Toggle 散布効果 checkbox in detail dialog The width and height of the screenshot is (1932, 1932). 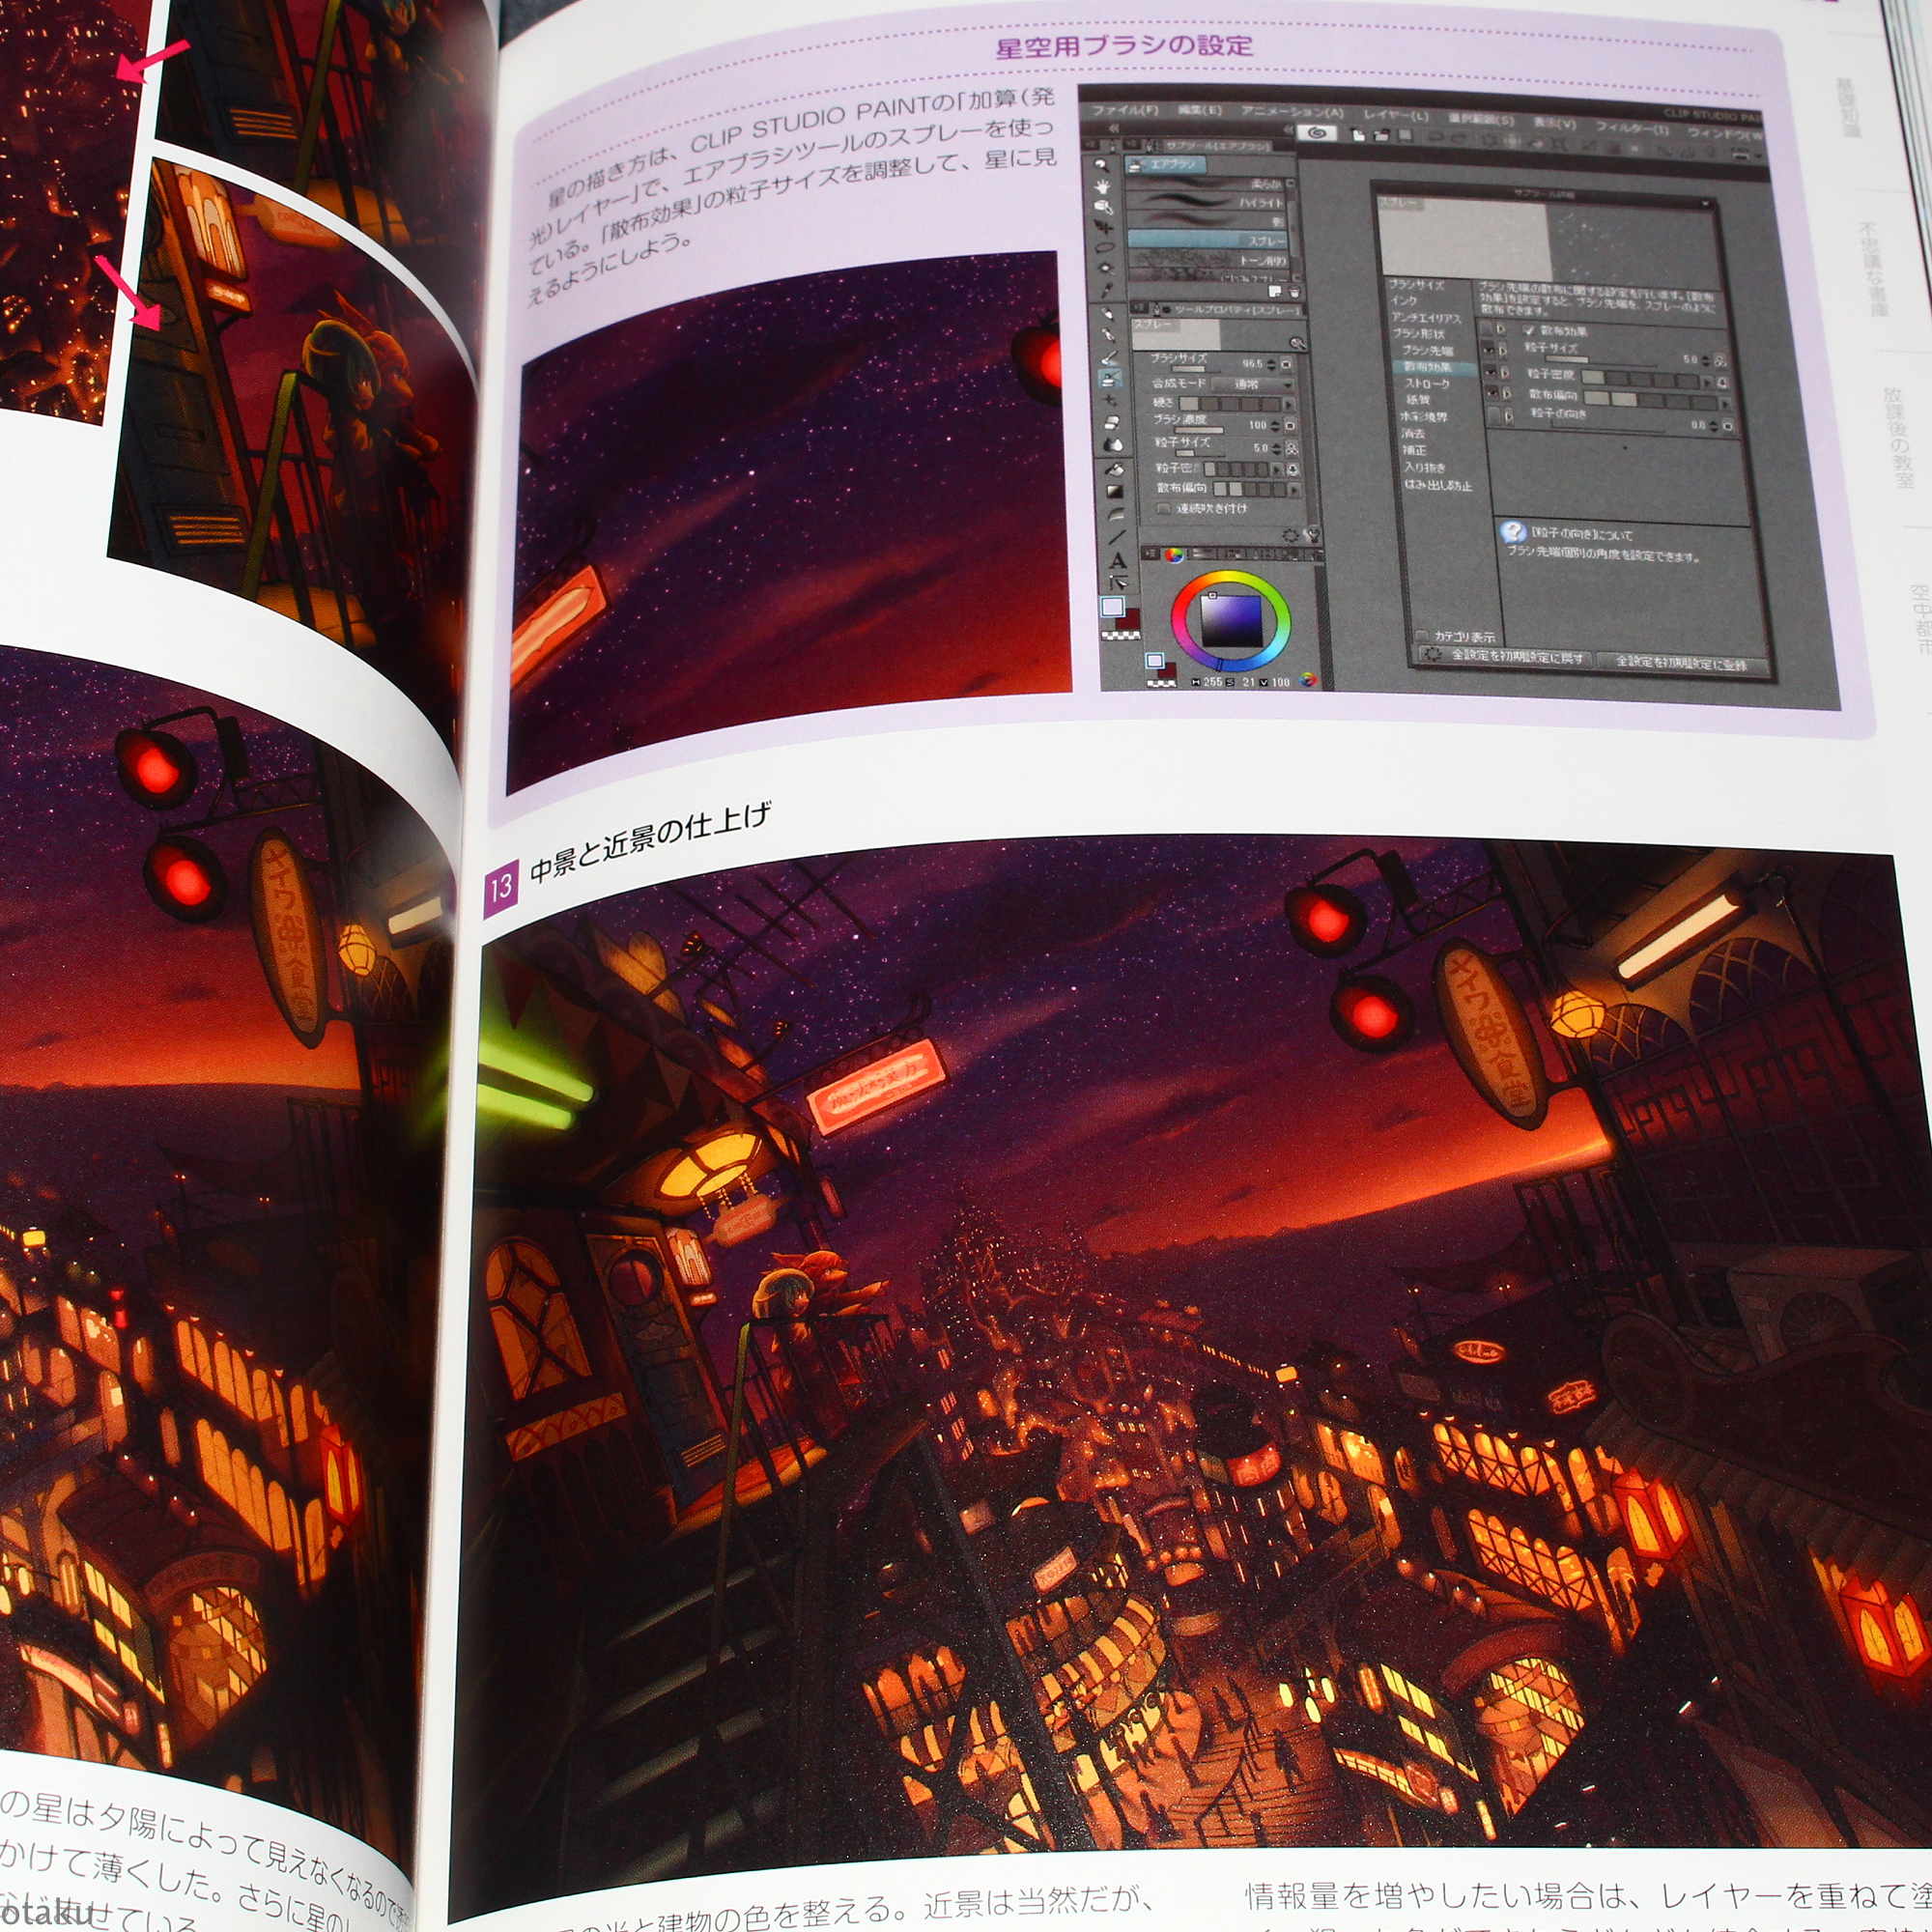click(1530, 332)
